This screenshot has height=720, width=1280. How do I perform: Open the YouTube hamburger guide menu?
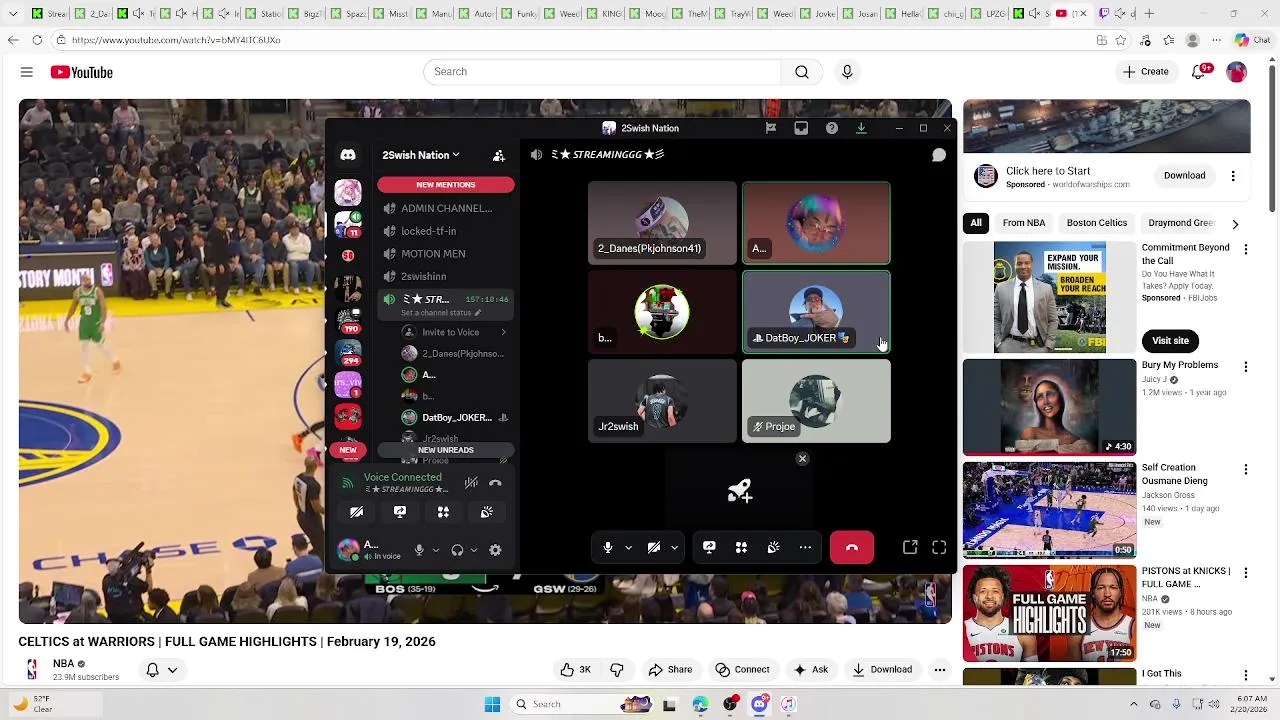tap(27, 72)
